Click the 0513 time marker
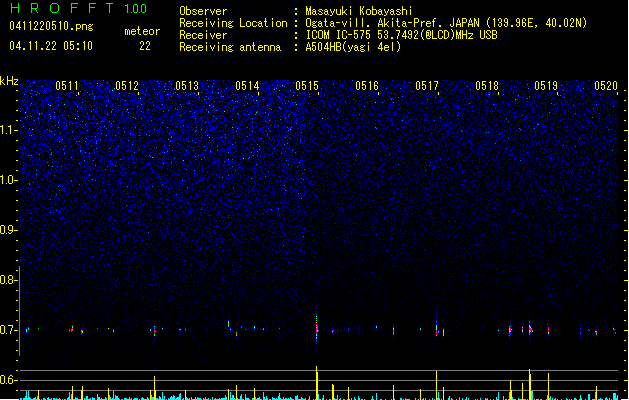629x400 pixels. pyautogui.click(x=187, y=86)
